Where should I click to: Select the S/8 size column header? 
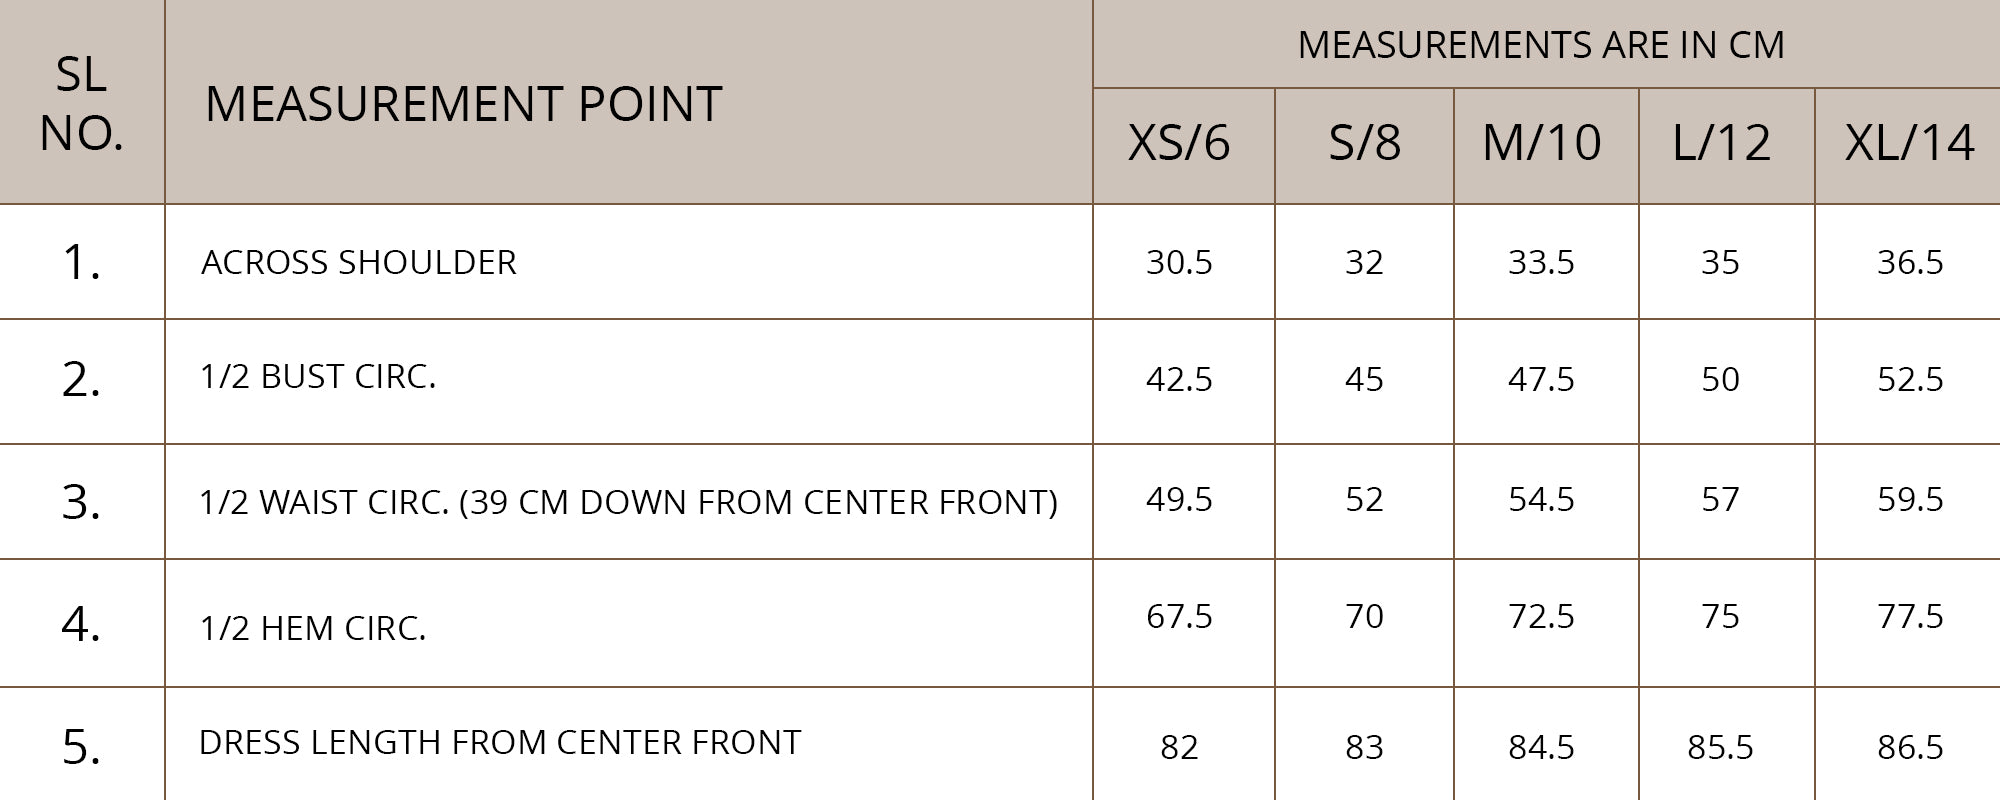pos(1364,143)
